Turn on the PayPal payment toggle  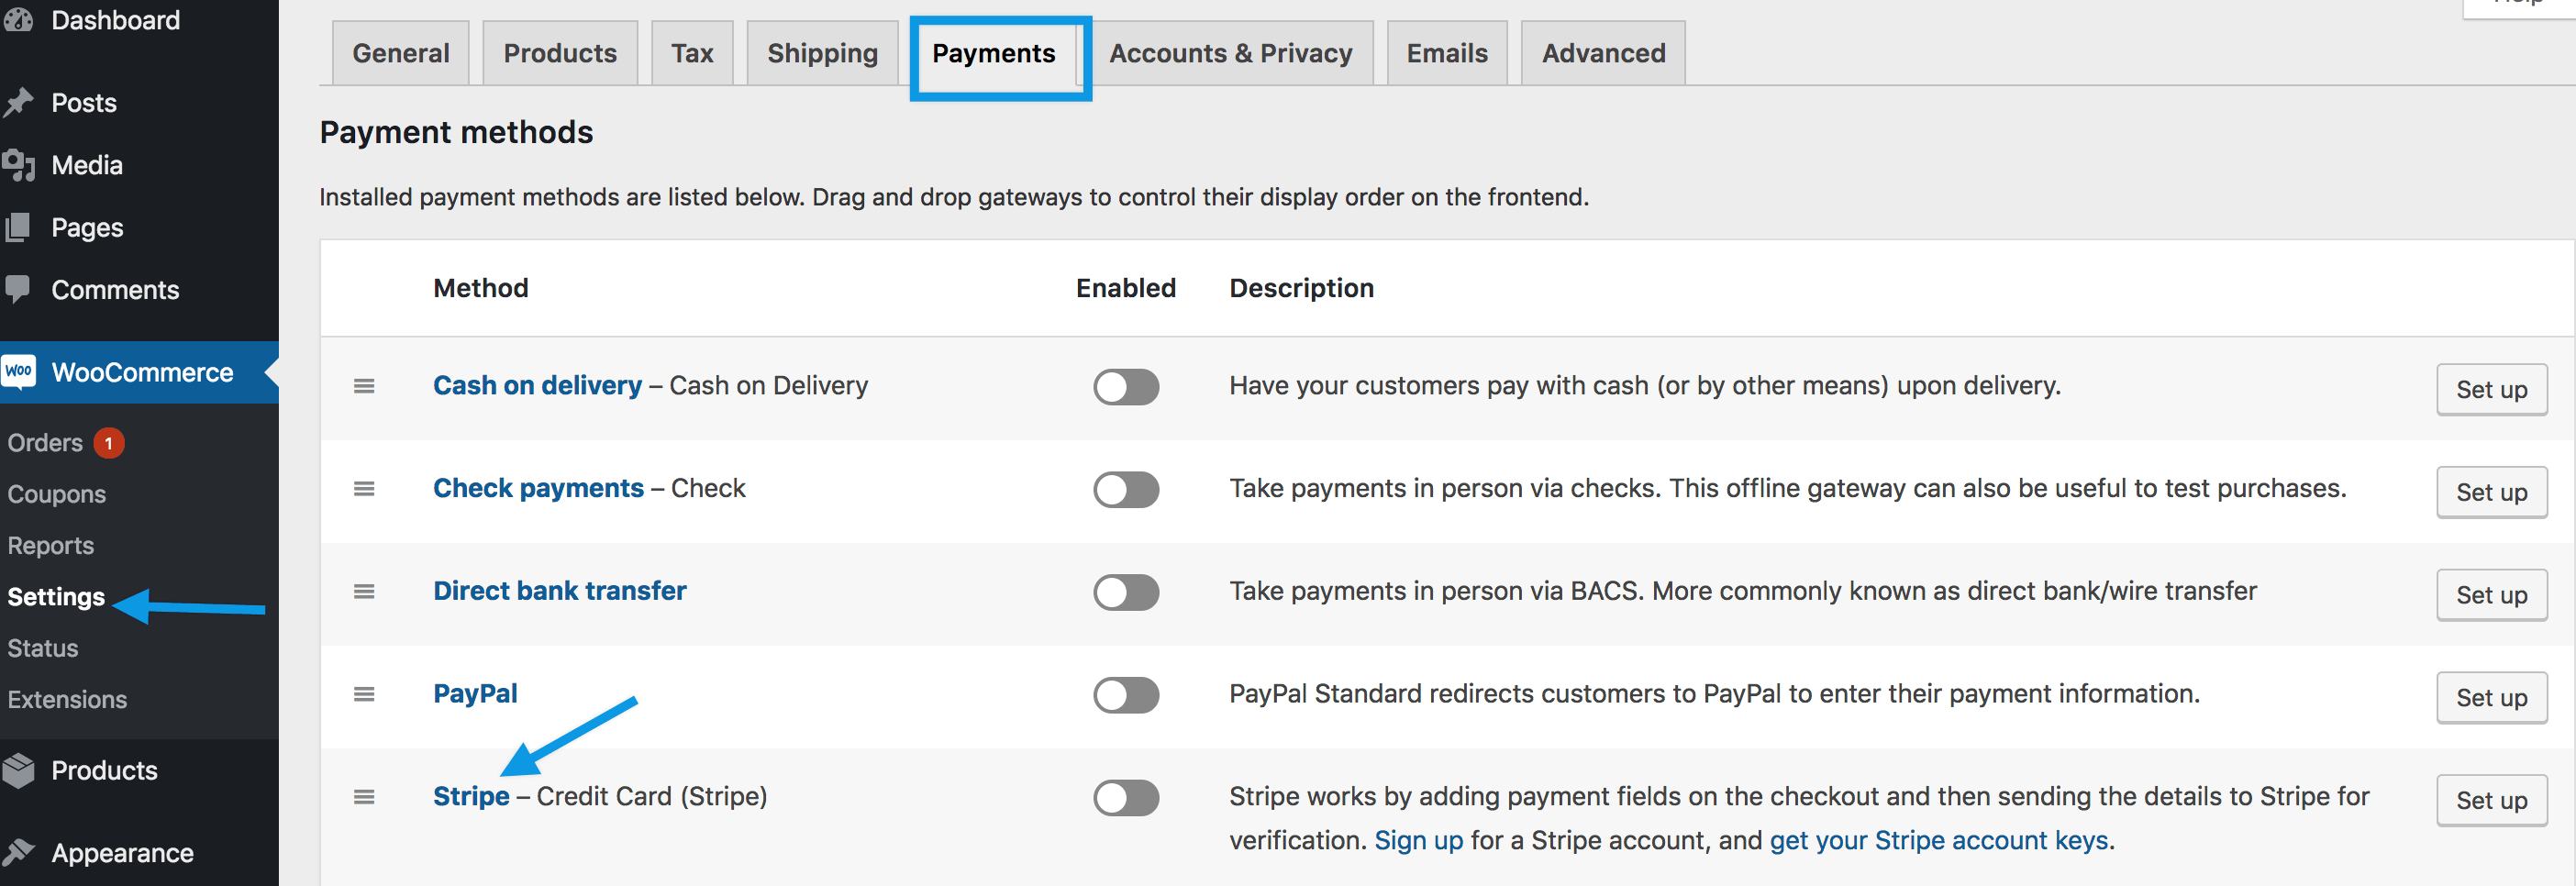pyautogui.click(x=1125, y=695)
